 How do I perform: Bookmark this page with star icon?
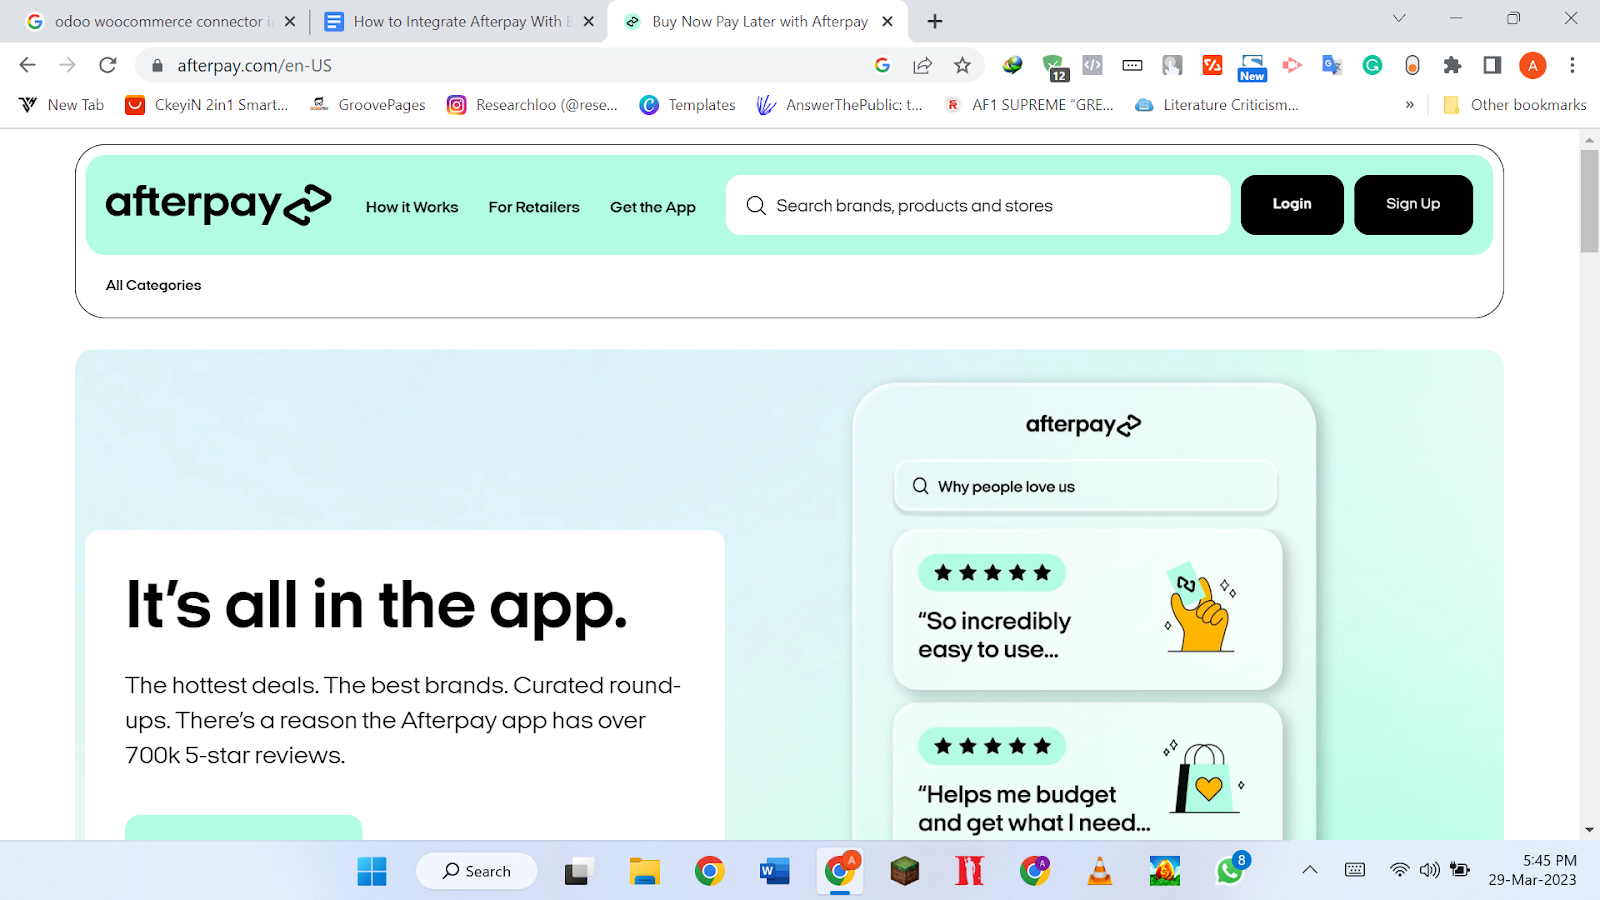click(x=962, y=65)
